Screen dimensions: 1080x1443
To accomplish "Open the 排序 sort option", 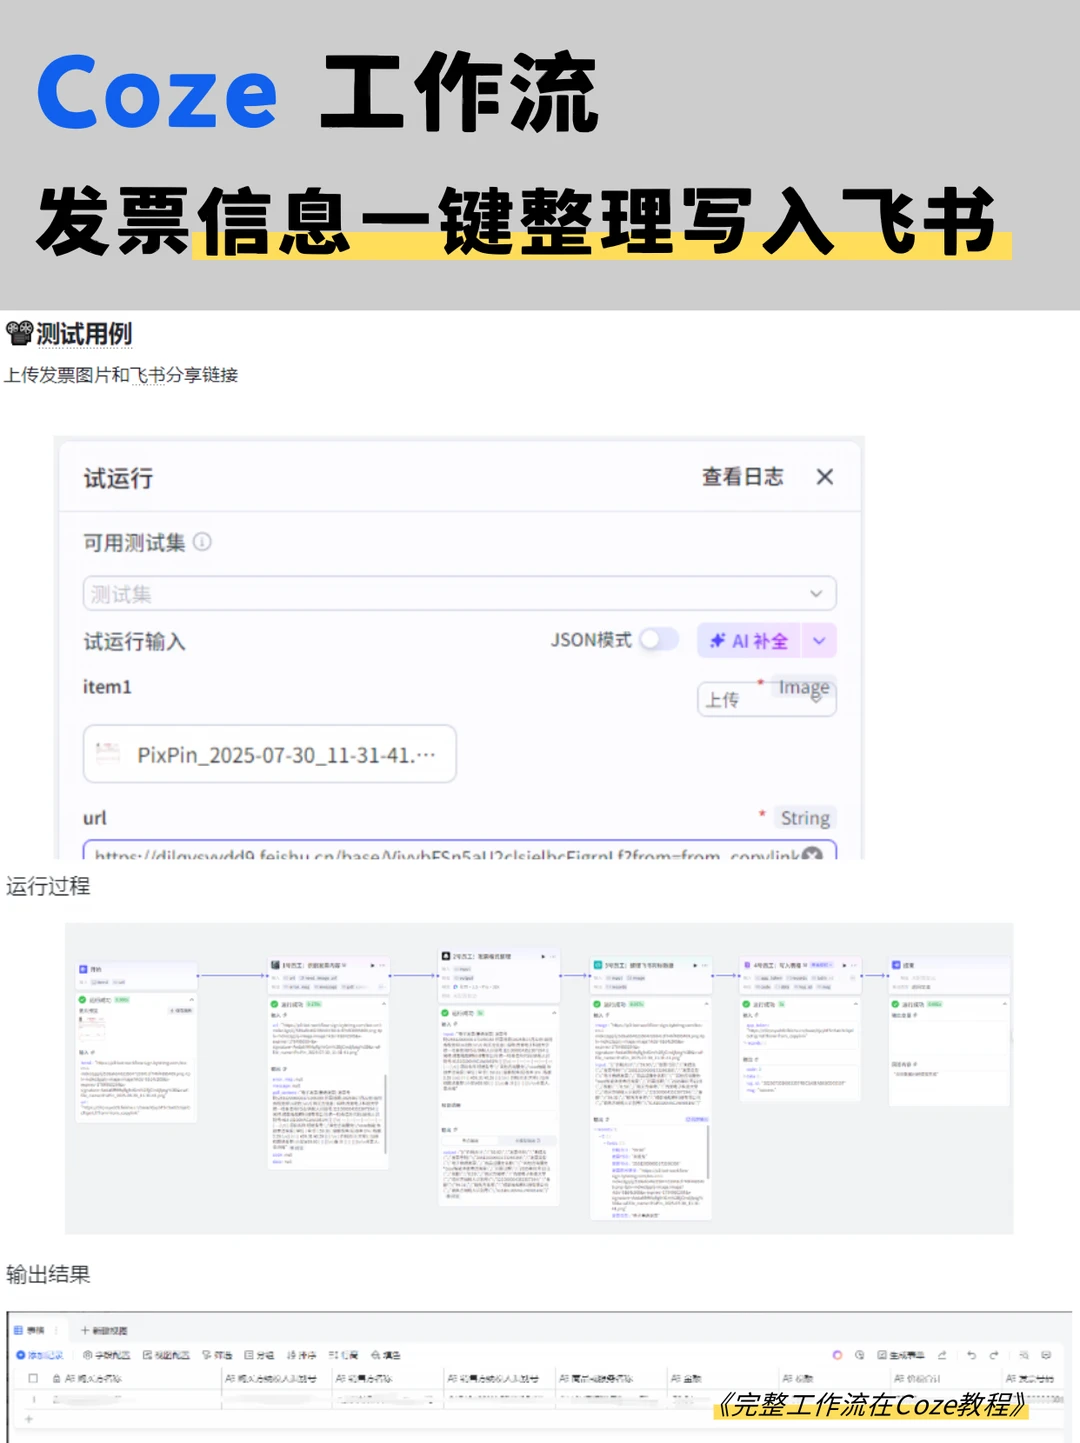I will [301, 1355].
